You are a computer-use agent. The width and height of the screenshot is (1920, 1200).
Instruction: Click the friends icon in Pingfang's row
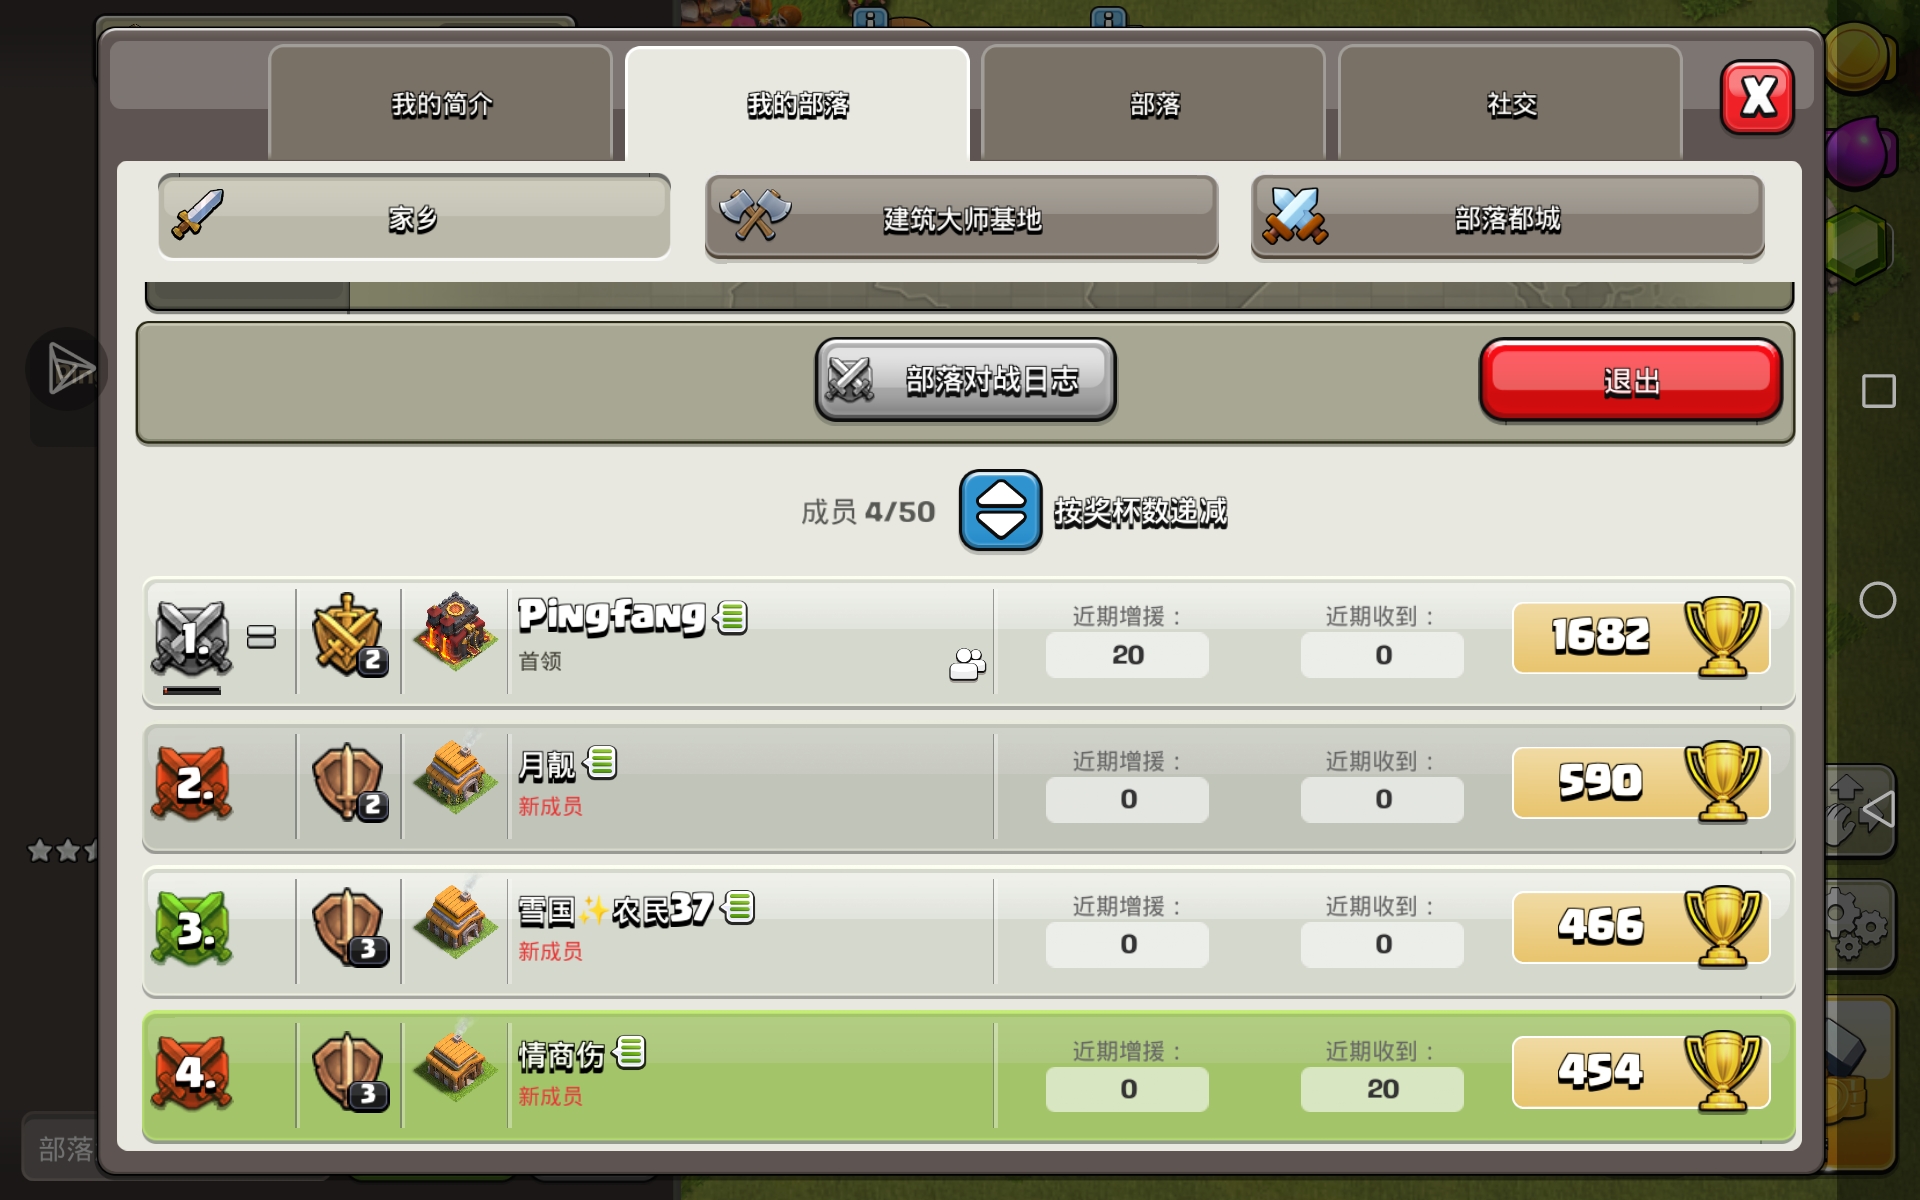click(x=967, y=664)
